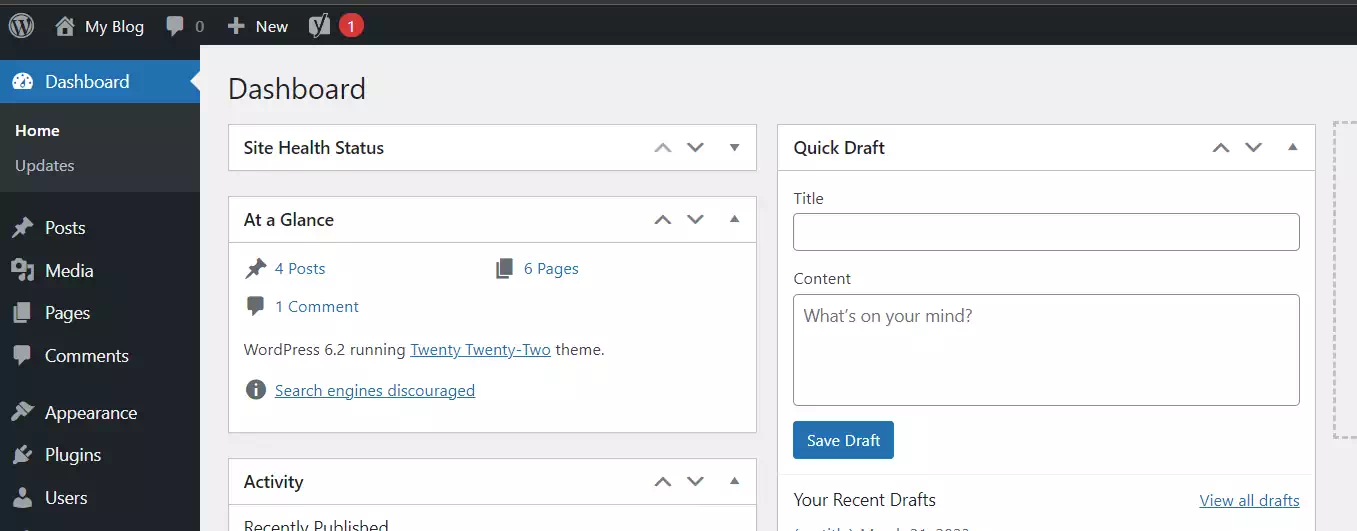Focus the Quick Draft Title field
The height and width of the screenshot is (531, 1357).
click(x=1046, y=232)
